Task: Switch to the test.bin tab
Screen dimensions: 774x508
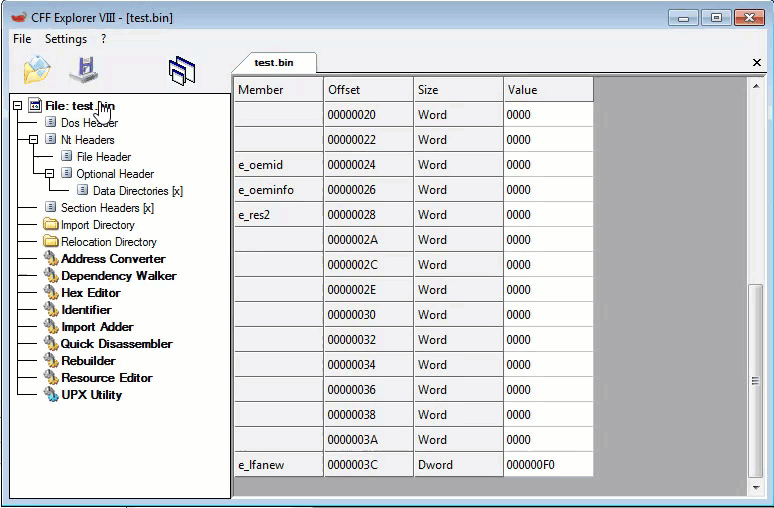Action: 274,63
